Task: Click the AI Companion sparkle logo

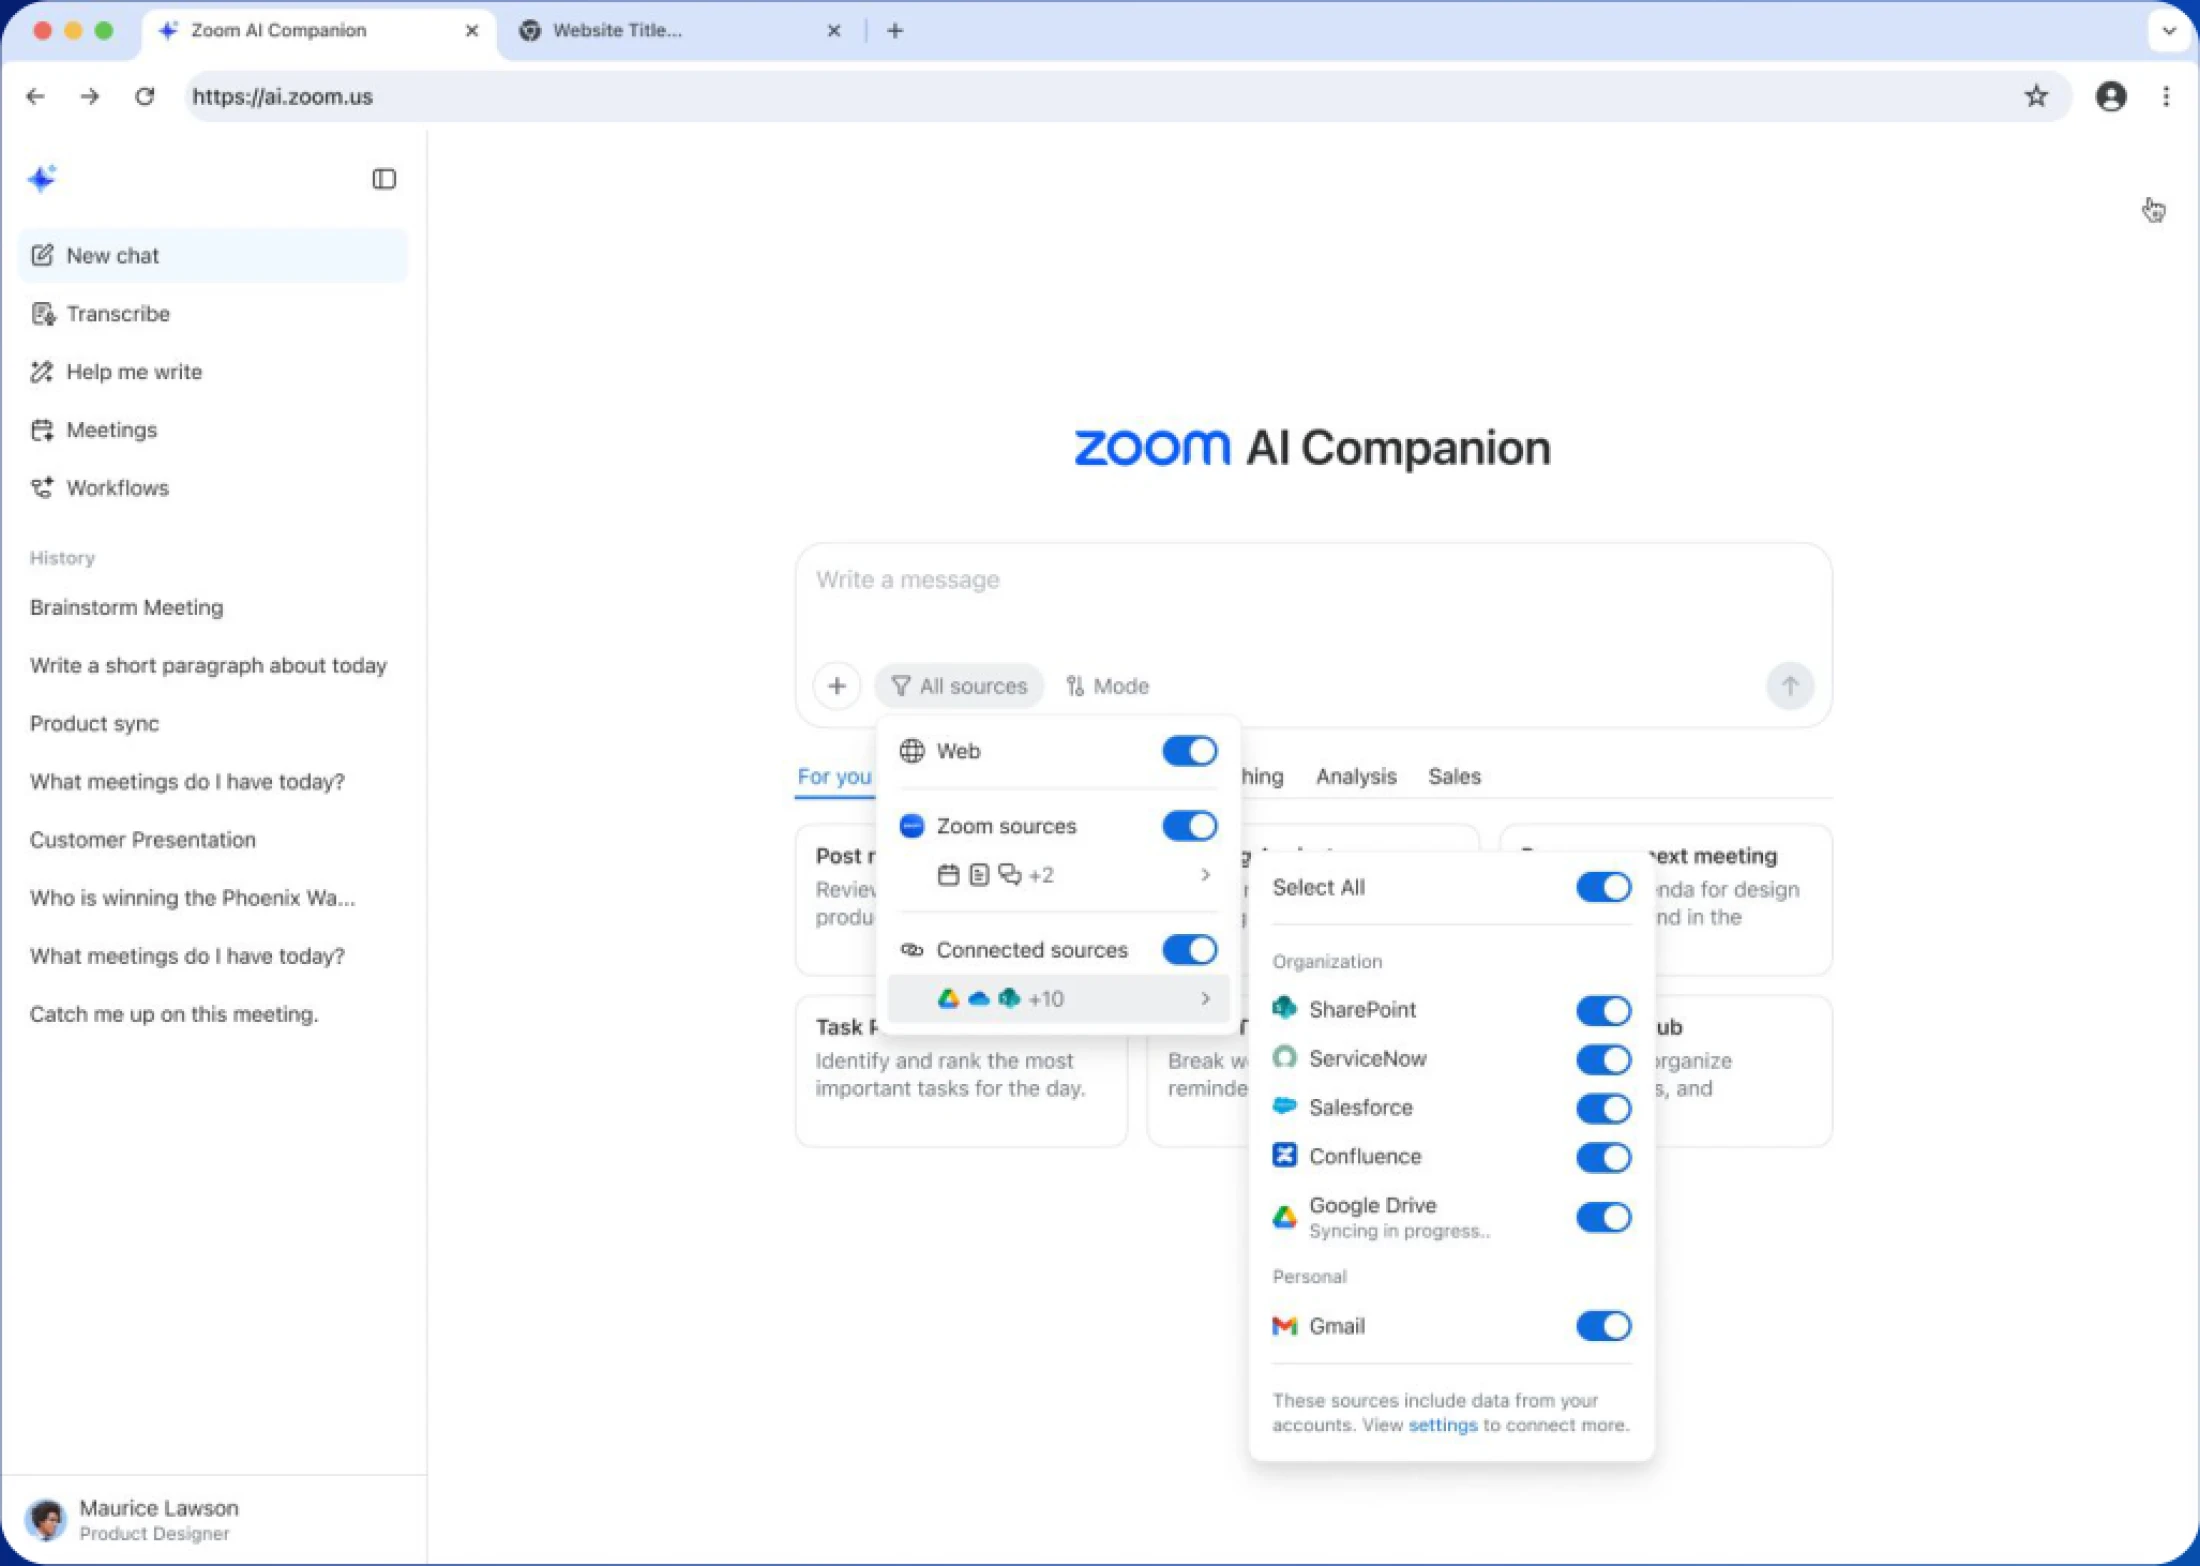Action: pyautogui.click(x=42, y=178)
